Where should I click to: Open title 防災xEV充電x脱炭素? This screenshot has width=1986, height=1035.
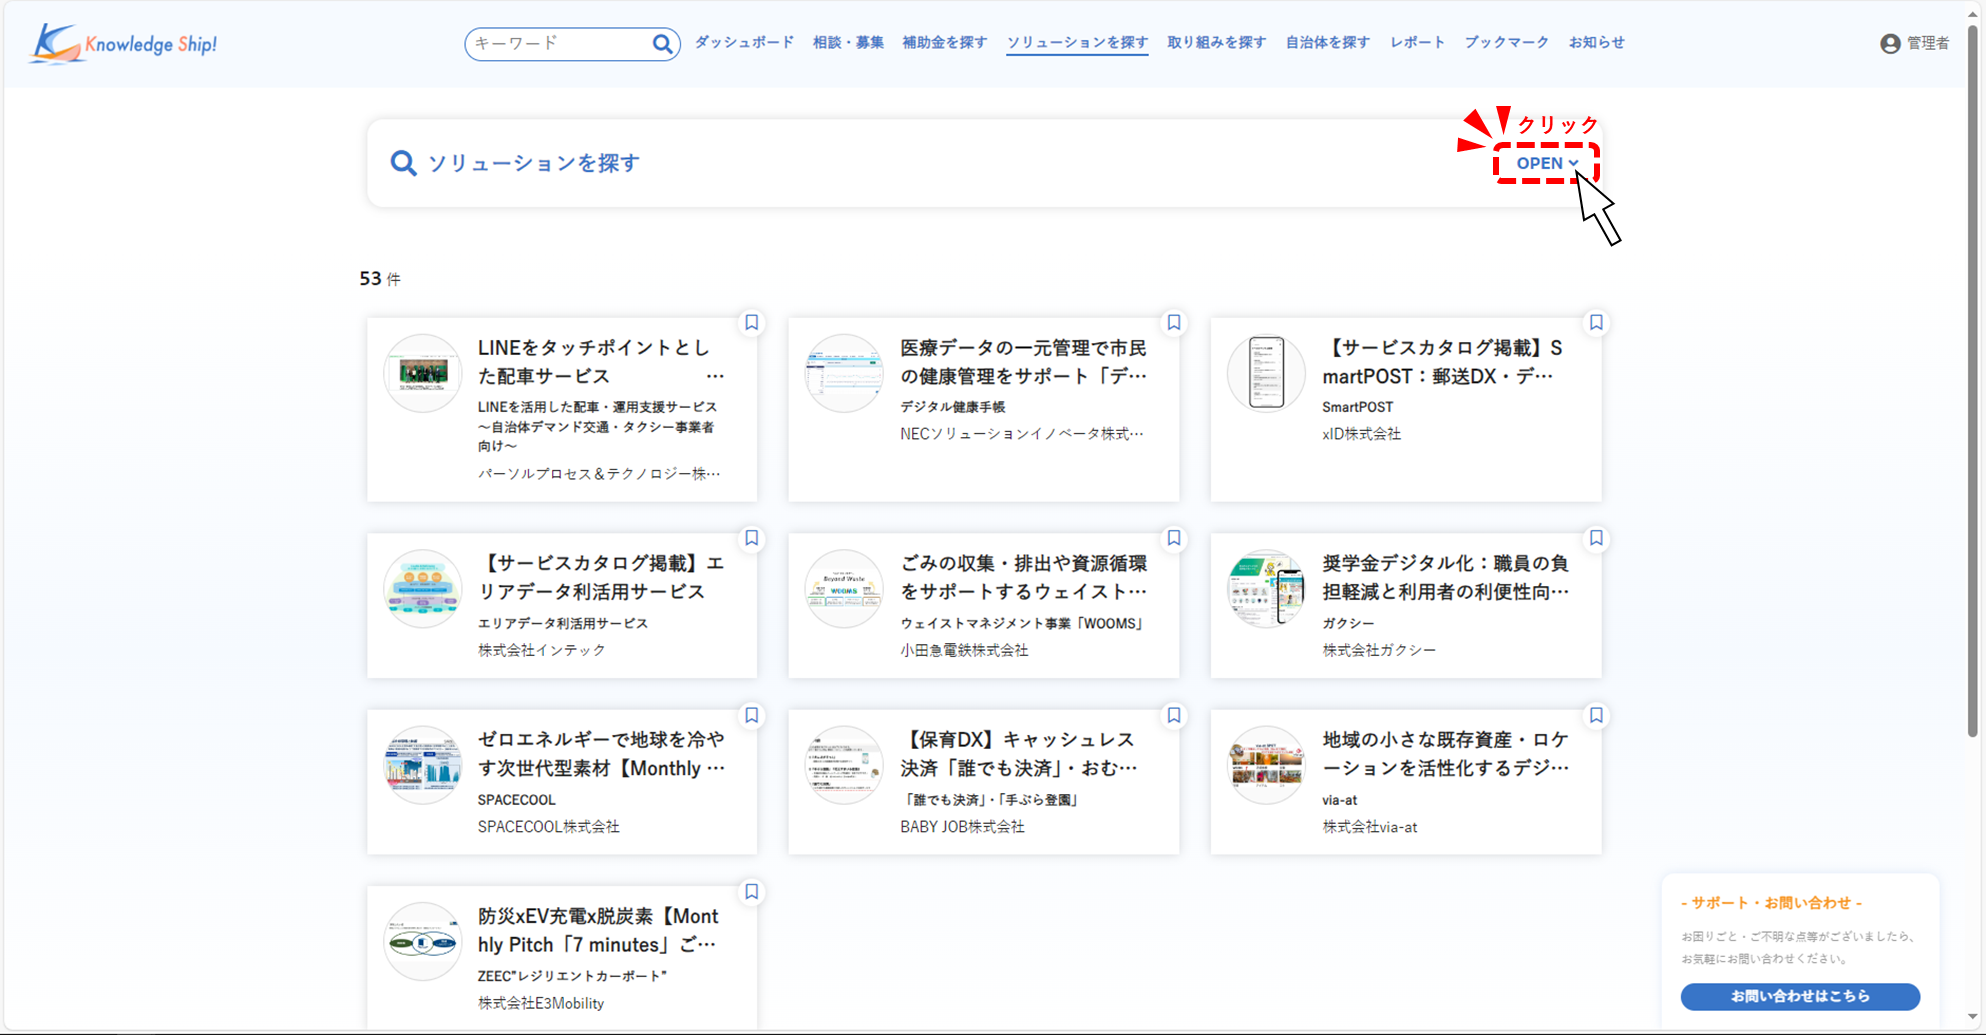(x=598, y=931)
